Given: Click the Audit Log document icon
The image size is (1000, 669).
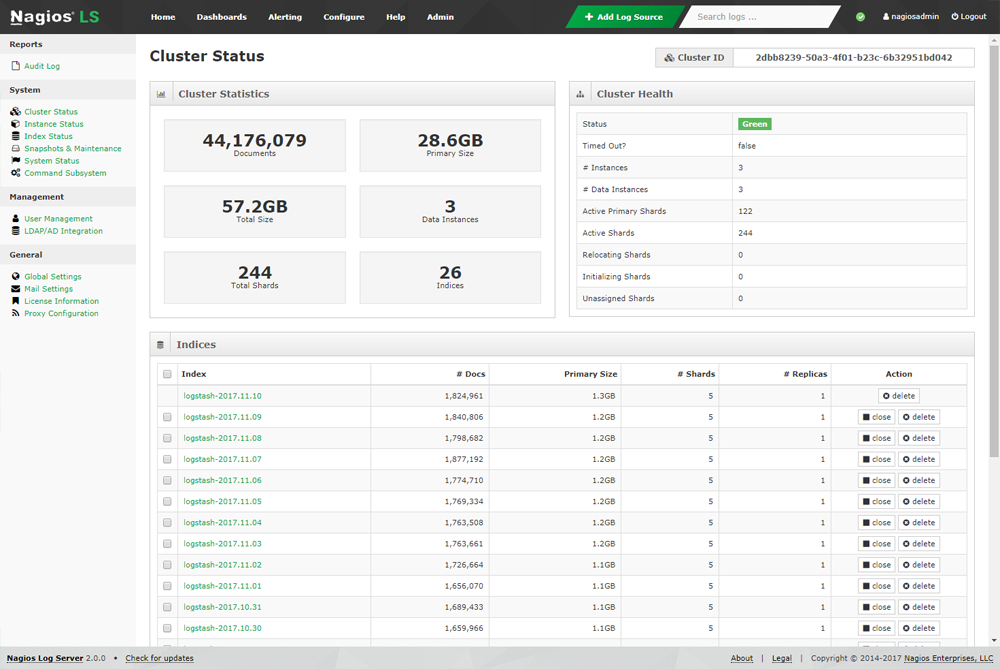Looking at the screenshot, I should 15,66.
